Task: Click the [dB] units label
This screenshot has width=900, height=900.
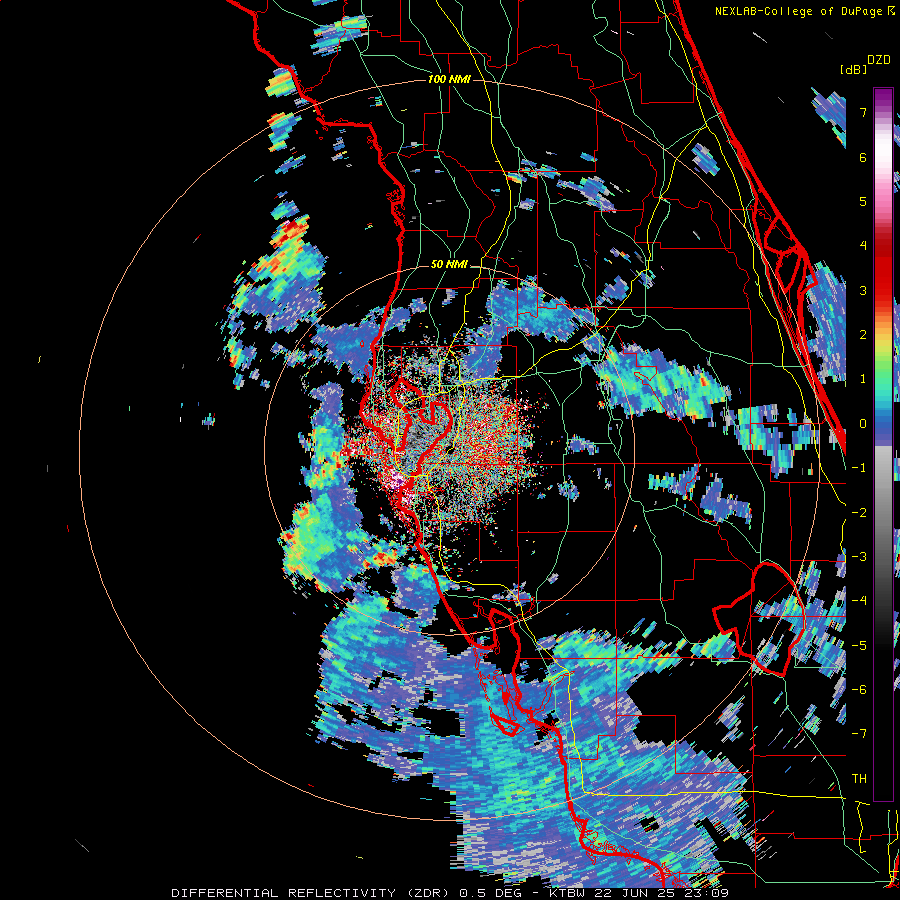Action: point(853,69)
